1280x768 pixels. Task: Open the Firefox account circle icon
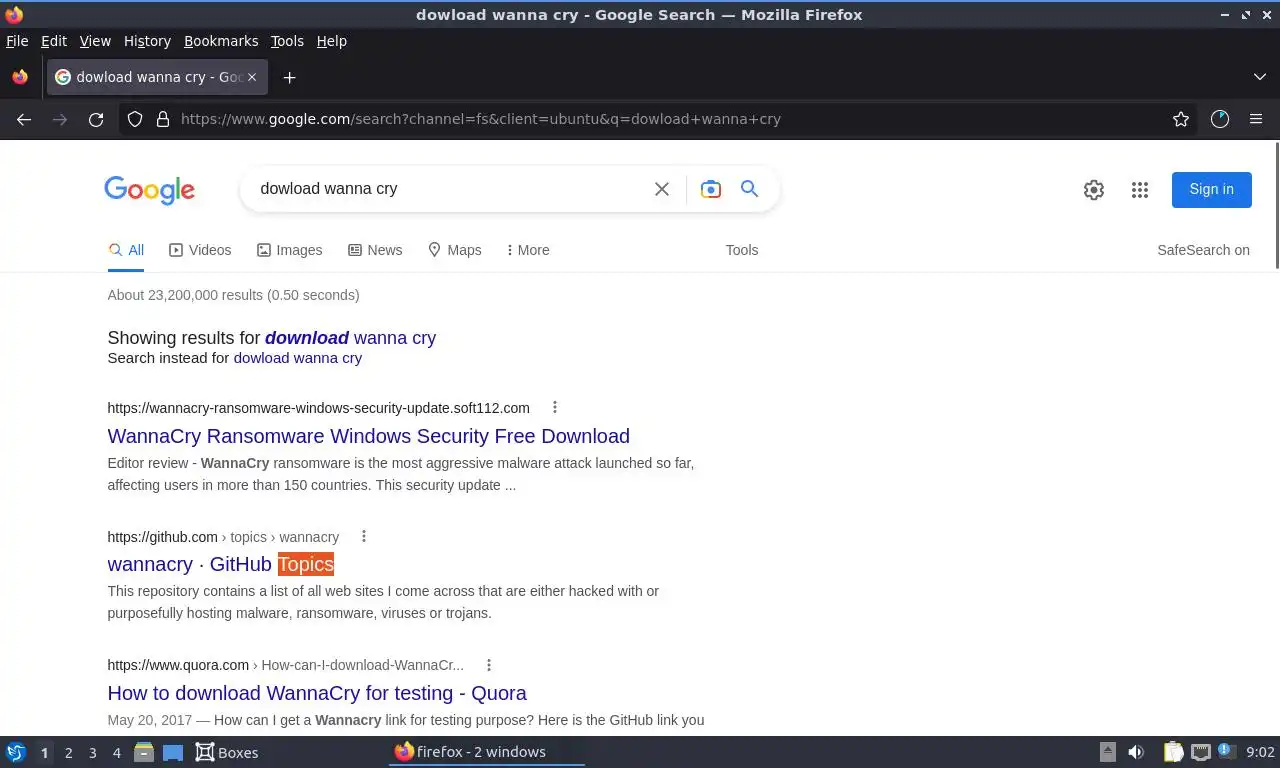[x=1220, y=119]
